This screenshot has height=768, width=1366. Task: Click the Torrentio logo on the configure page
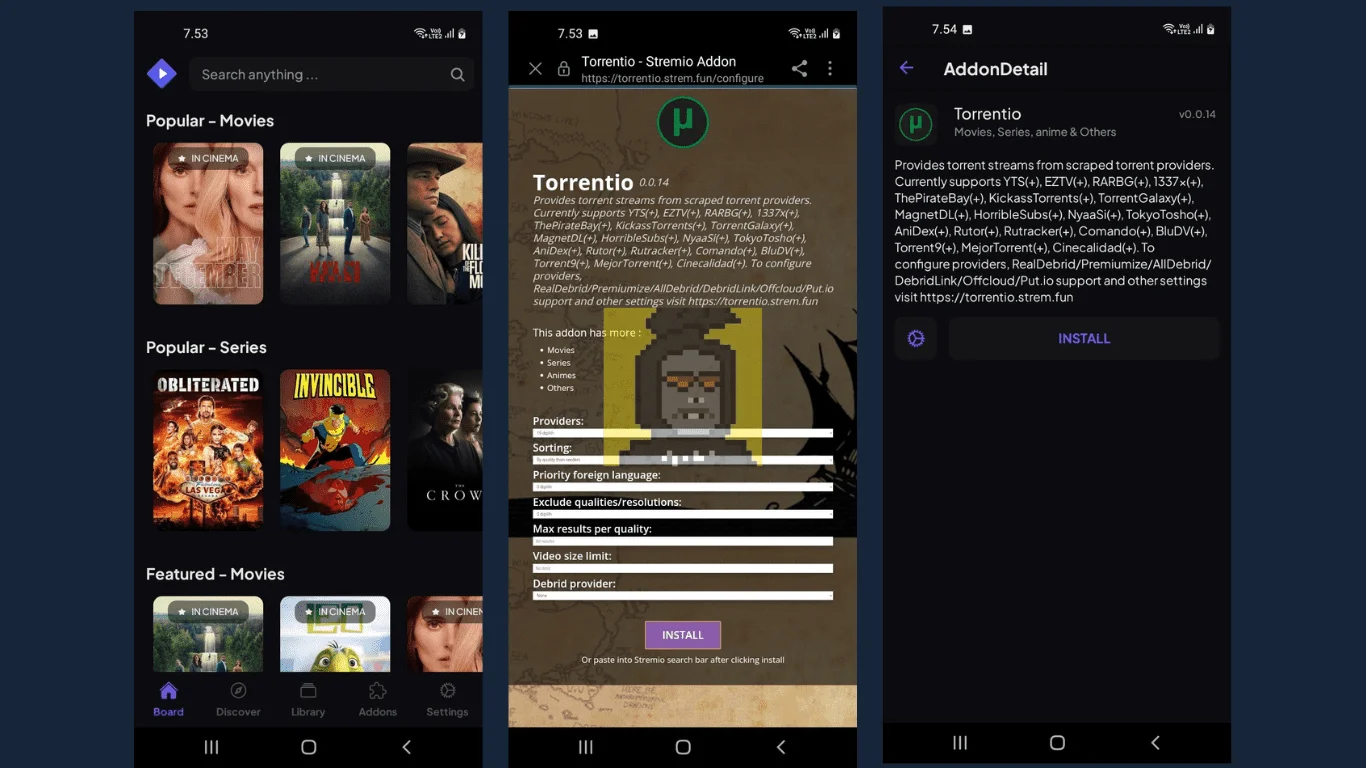click(x=683, y=123)
